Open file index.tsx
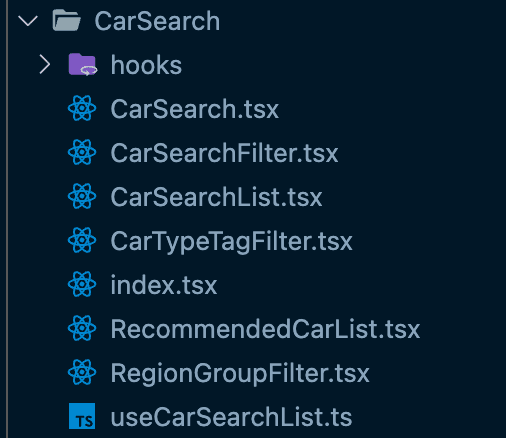This screenshot has width=506, height=438. click(164, 285)
